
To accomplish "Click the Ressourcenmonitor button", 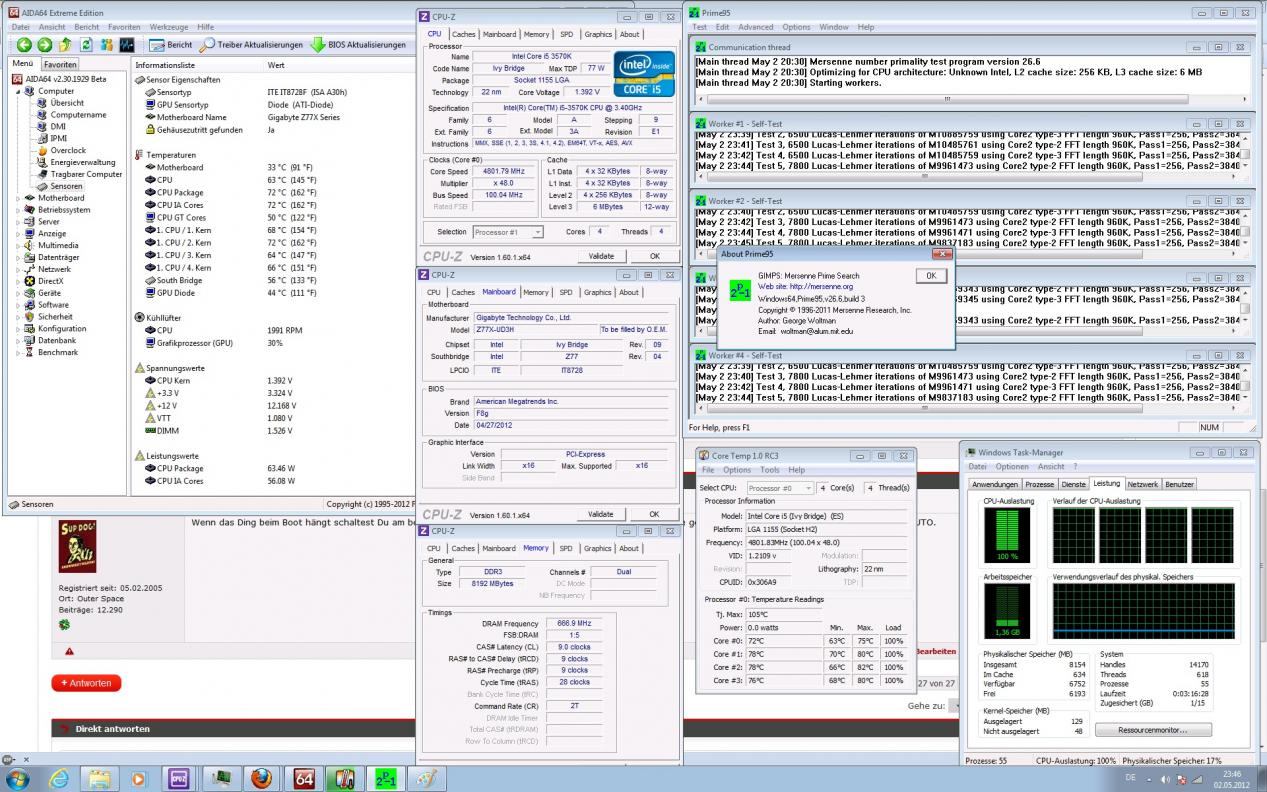I will (1153, 730).
